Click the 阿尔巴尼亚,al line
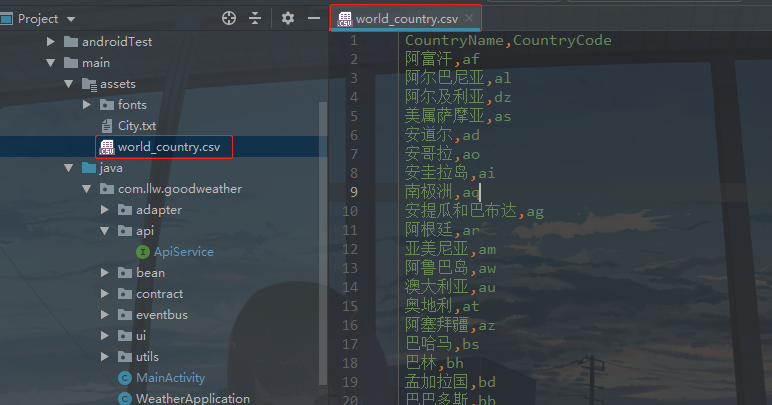This screenshot has height=405, width=772. pyautogui.click(x=458, y=78)
